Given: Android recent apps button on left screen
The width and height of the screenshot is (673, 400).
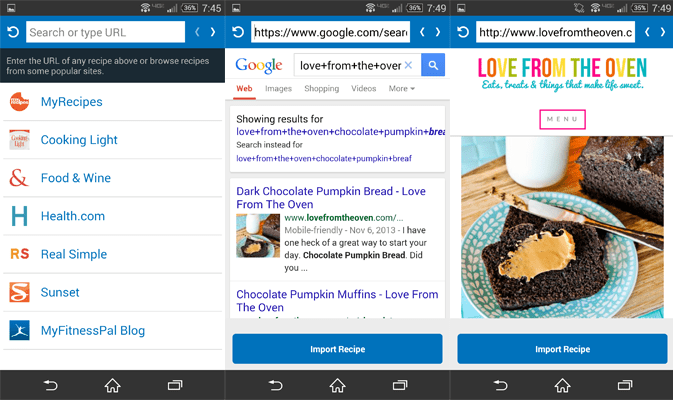Looking at the screenshot, I should [175, 385].
